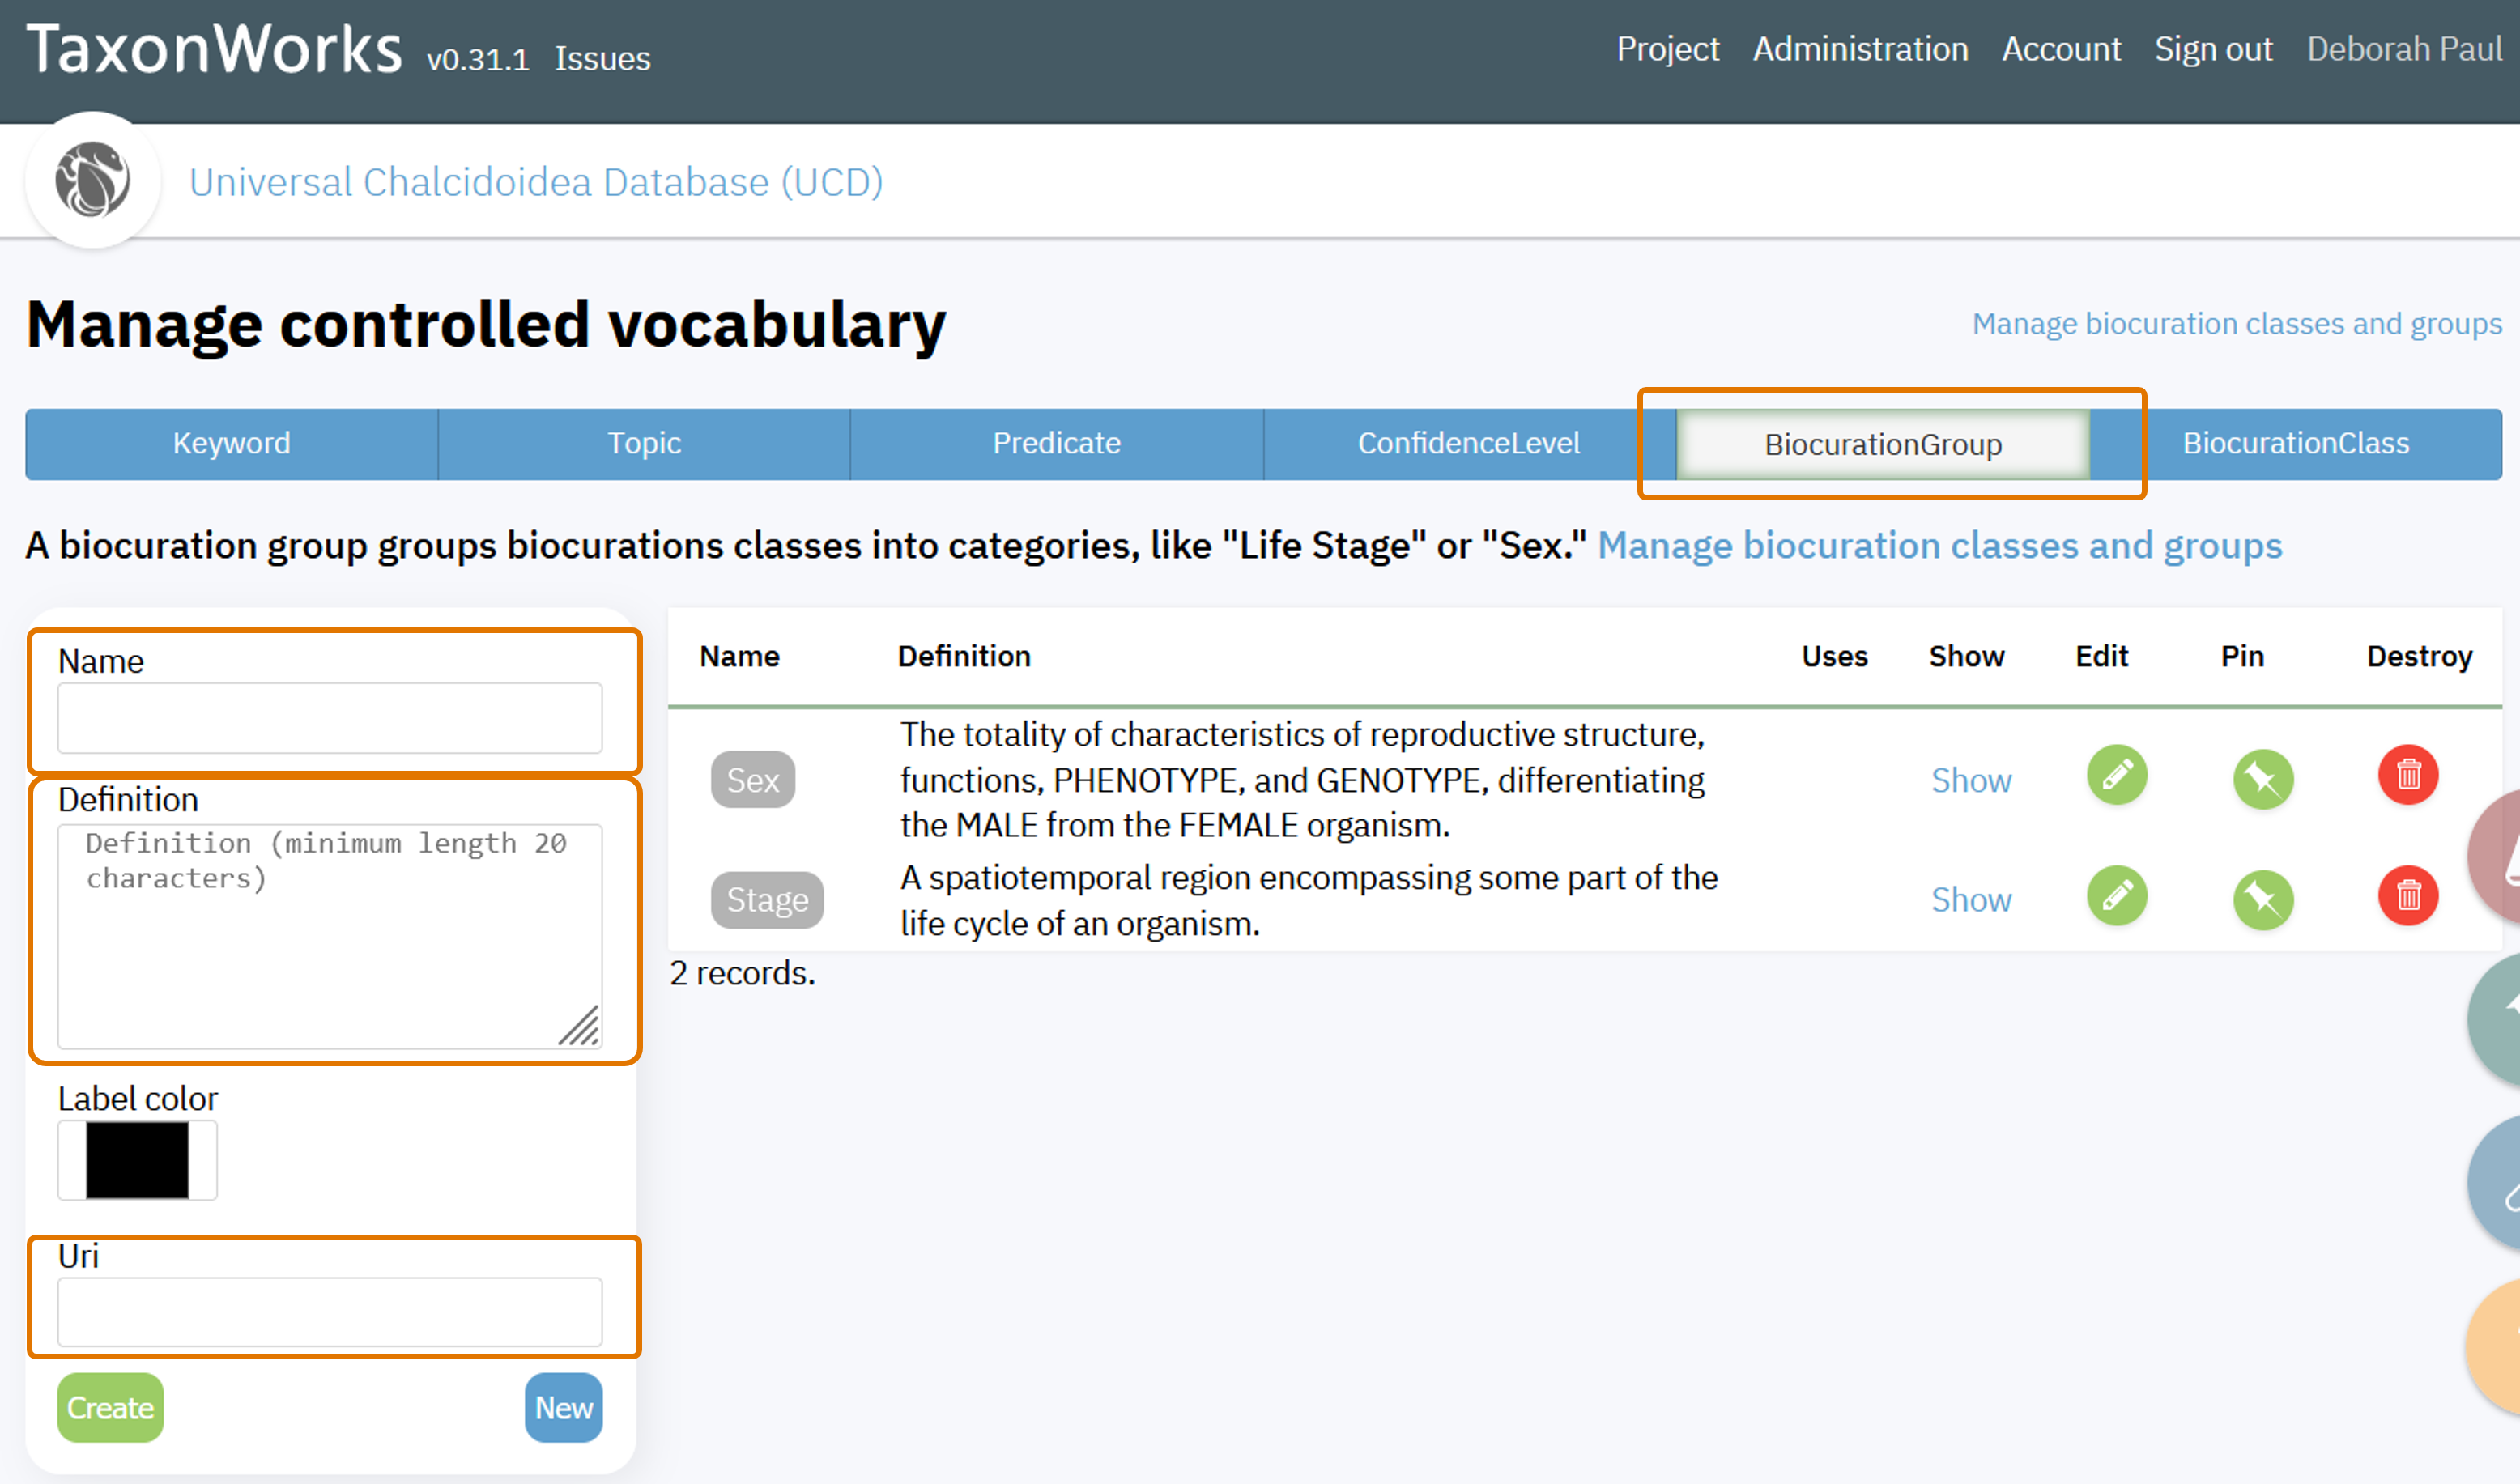Switch to the Topic tab
The image size is (2520, 1484).
point(644,443)
